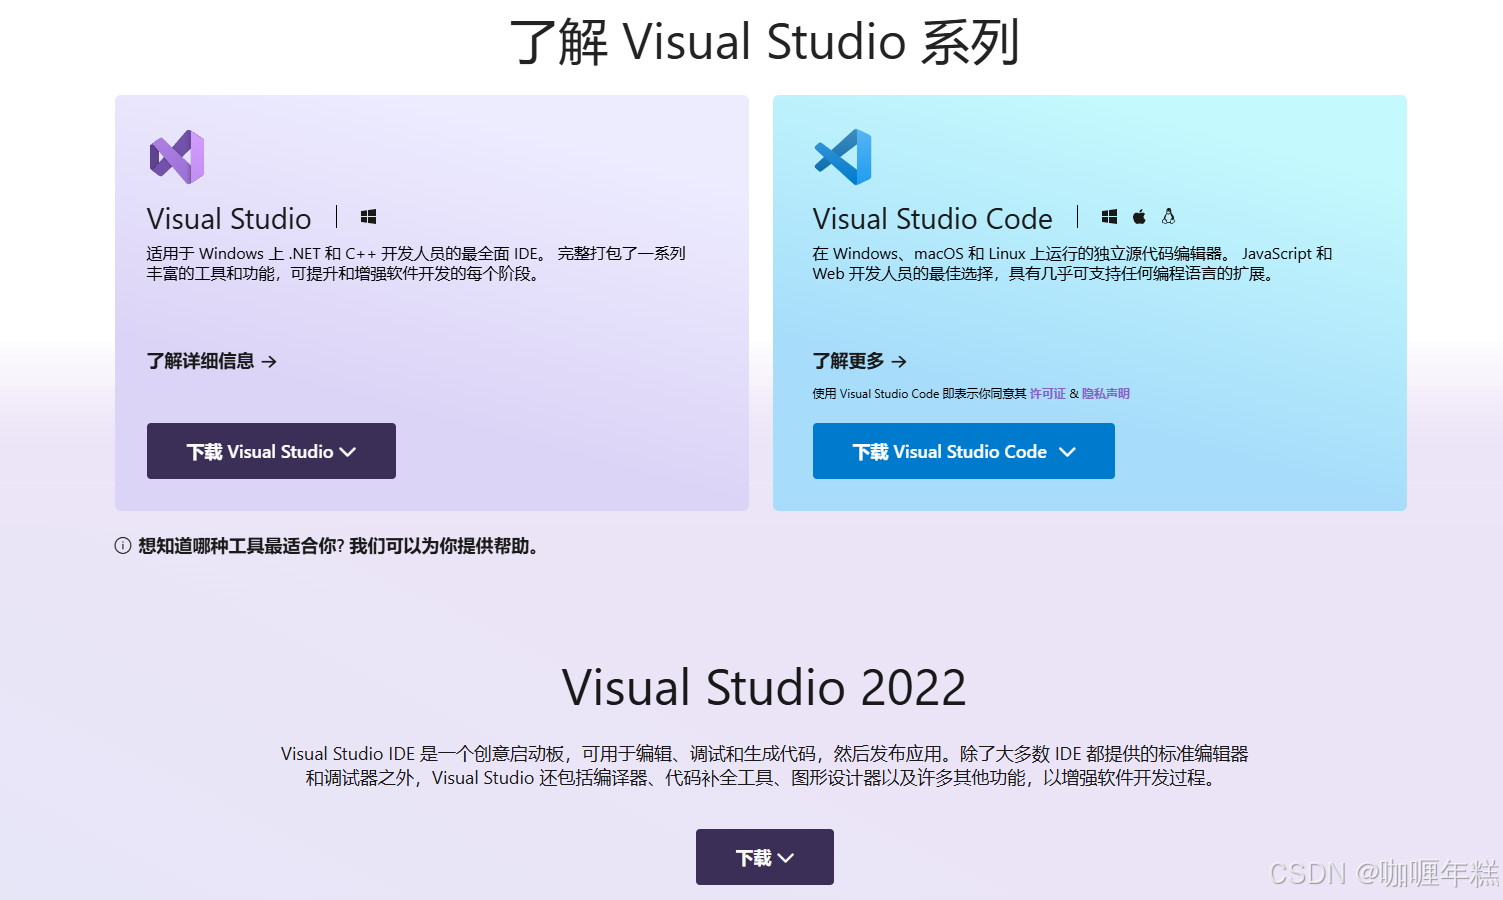Open the 下载 Visual Studio dropdown button
The image size is (1503, 900).
271,451
